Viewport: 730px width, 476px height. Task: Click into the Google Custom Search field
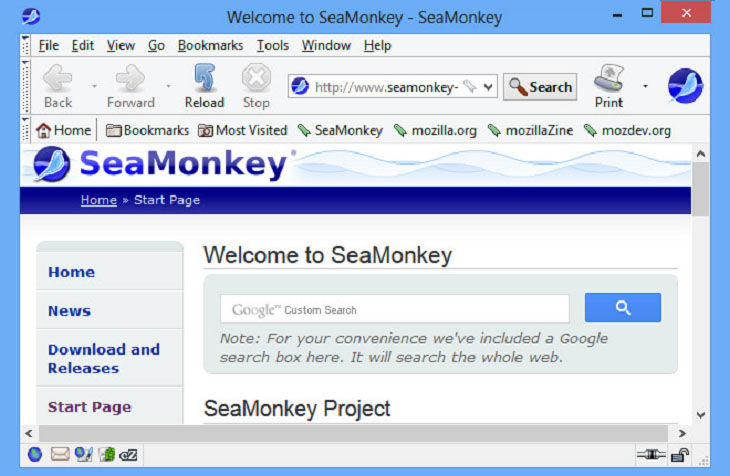click(395, 309)
